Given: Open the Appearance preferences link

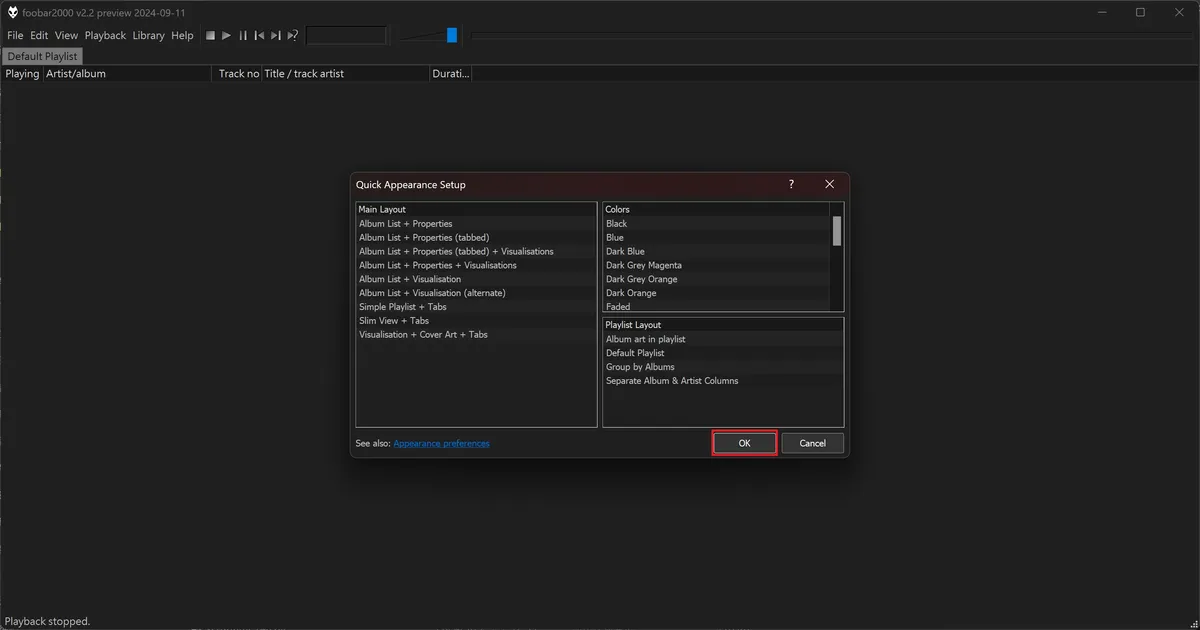Looking at the screenshot, I should pyautogui.click(x=442, y=443).
